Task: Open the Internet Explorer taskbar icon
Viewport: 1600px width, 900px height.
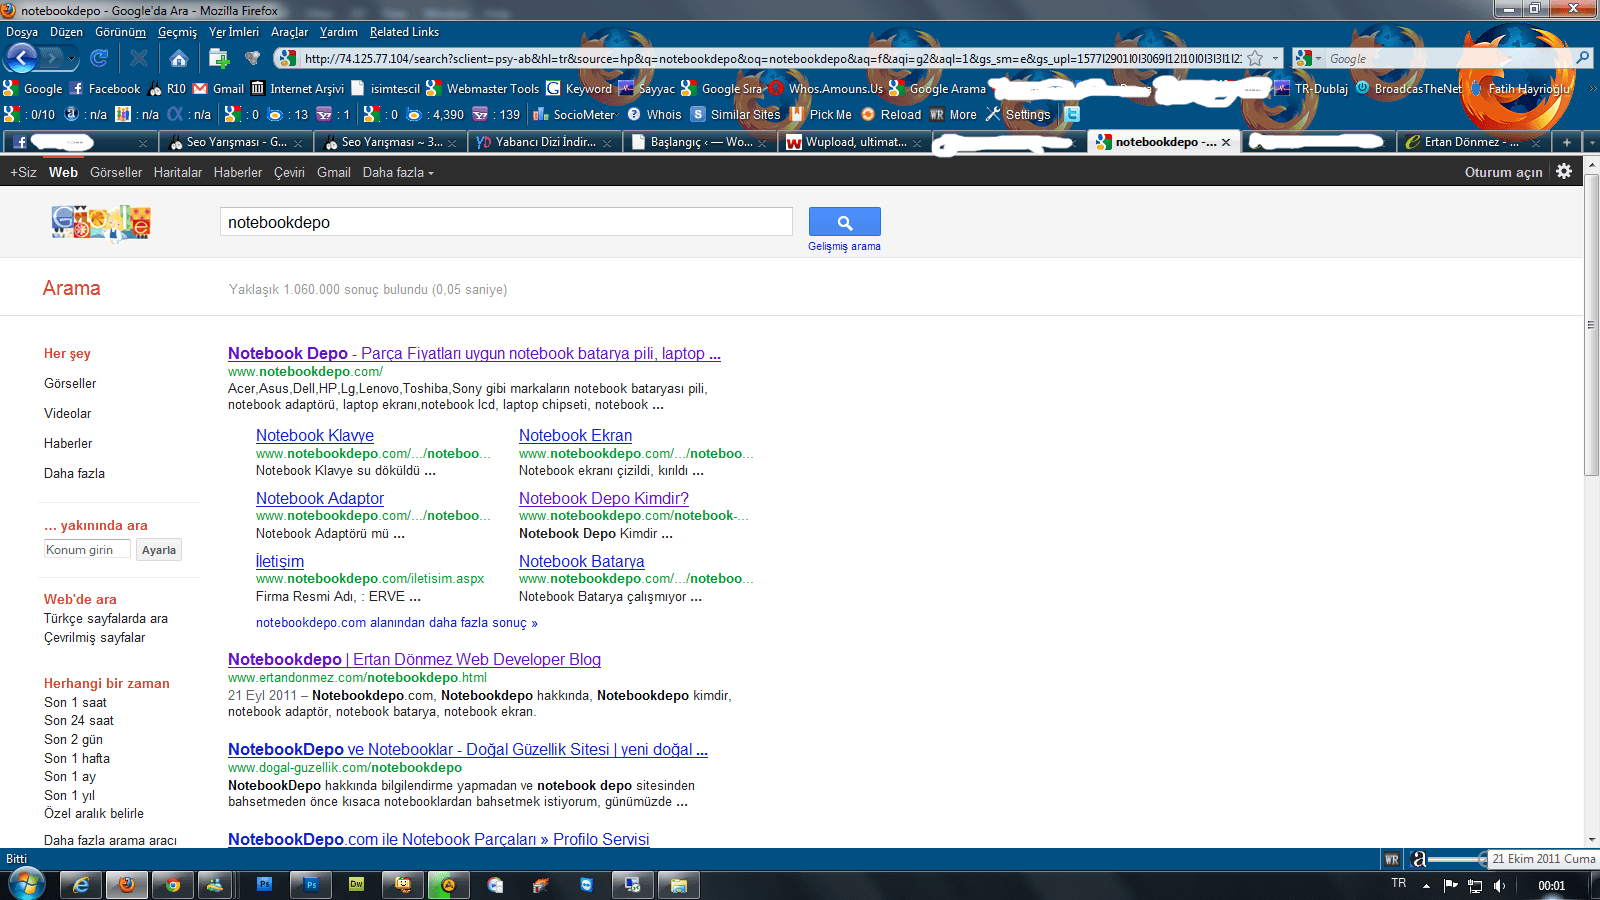Action: [x=81, y=885]
